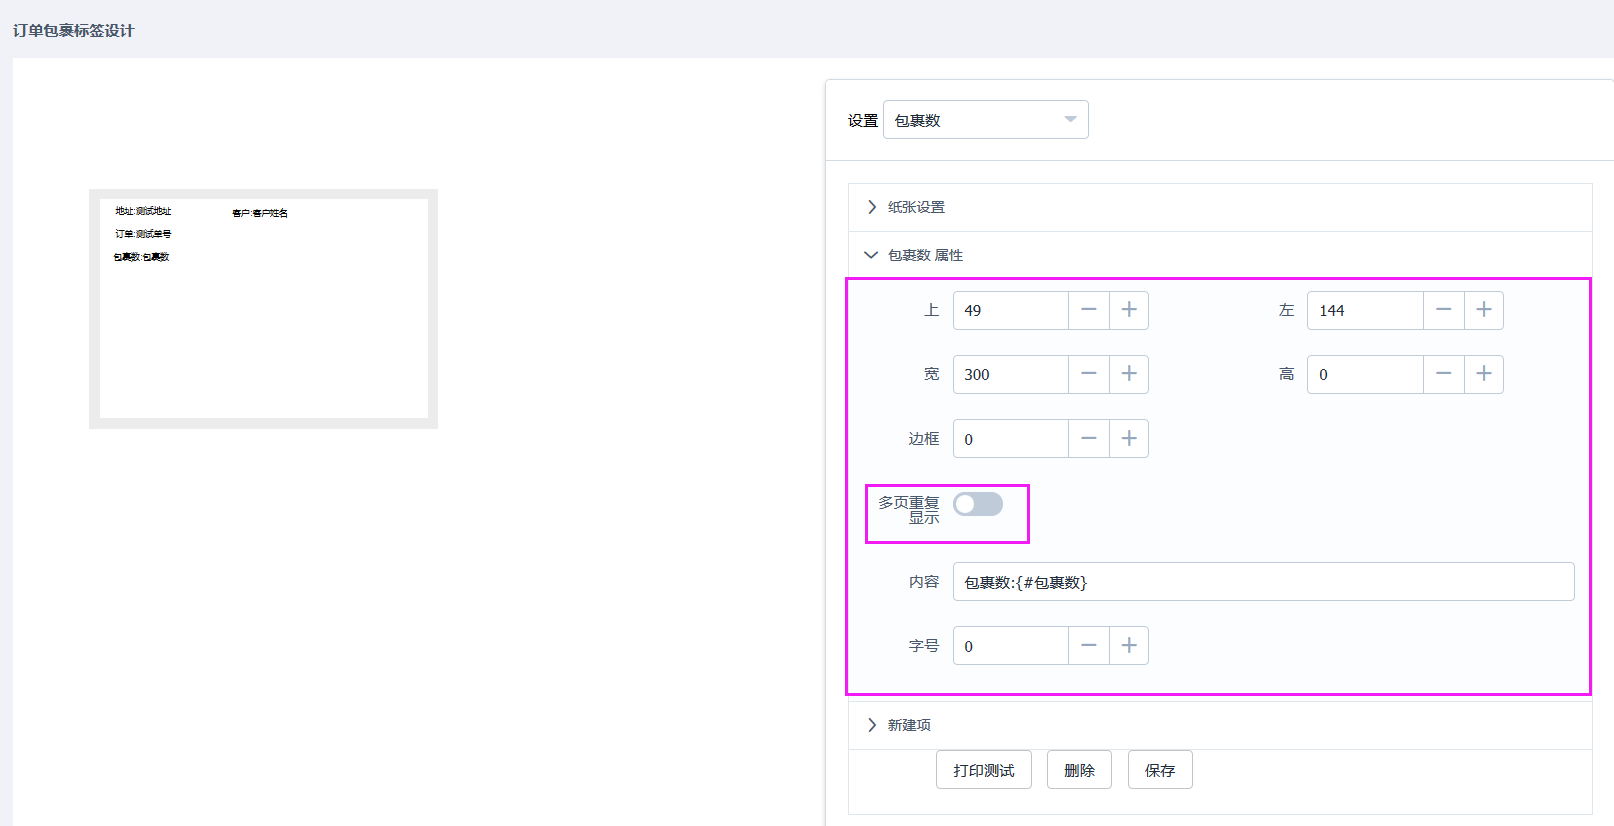Viewport: 1614px width, 826px height.
Task: Expand the 新建项 section
Action: coord(909,725)
